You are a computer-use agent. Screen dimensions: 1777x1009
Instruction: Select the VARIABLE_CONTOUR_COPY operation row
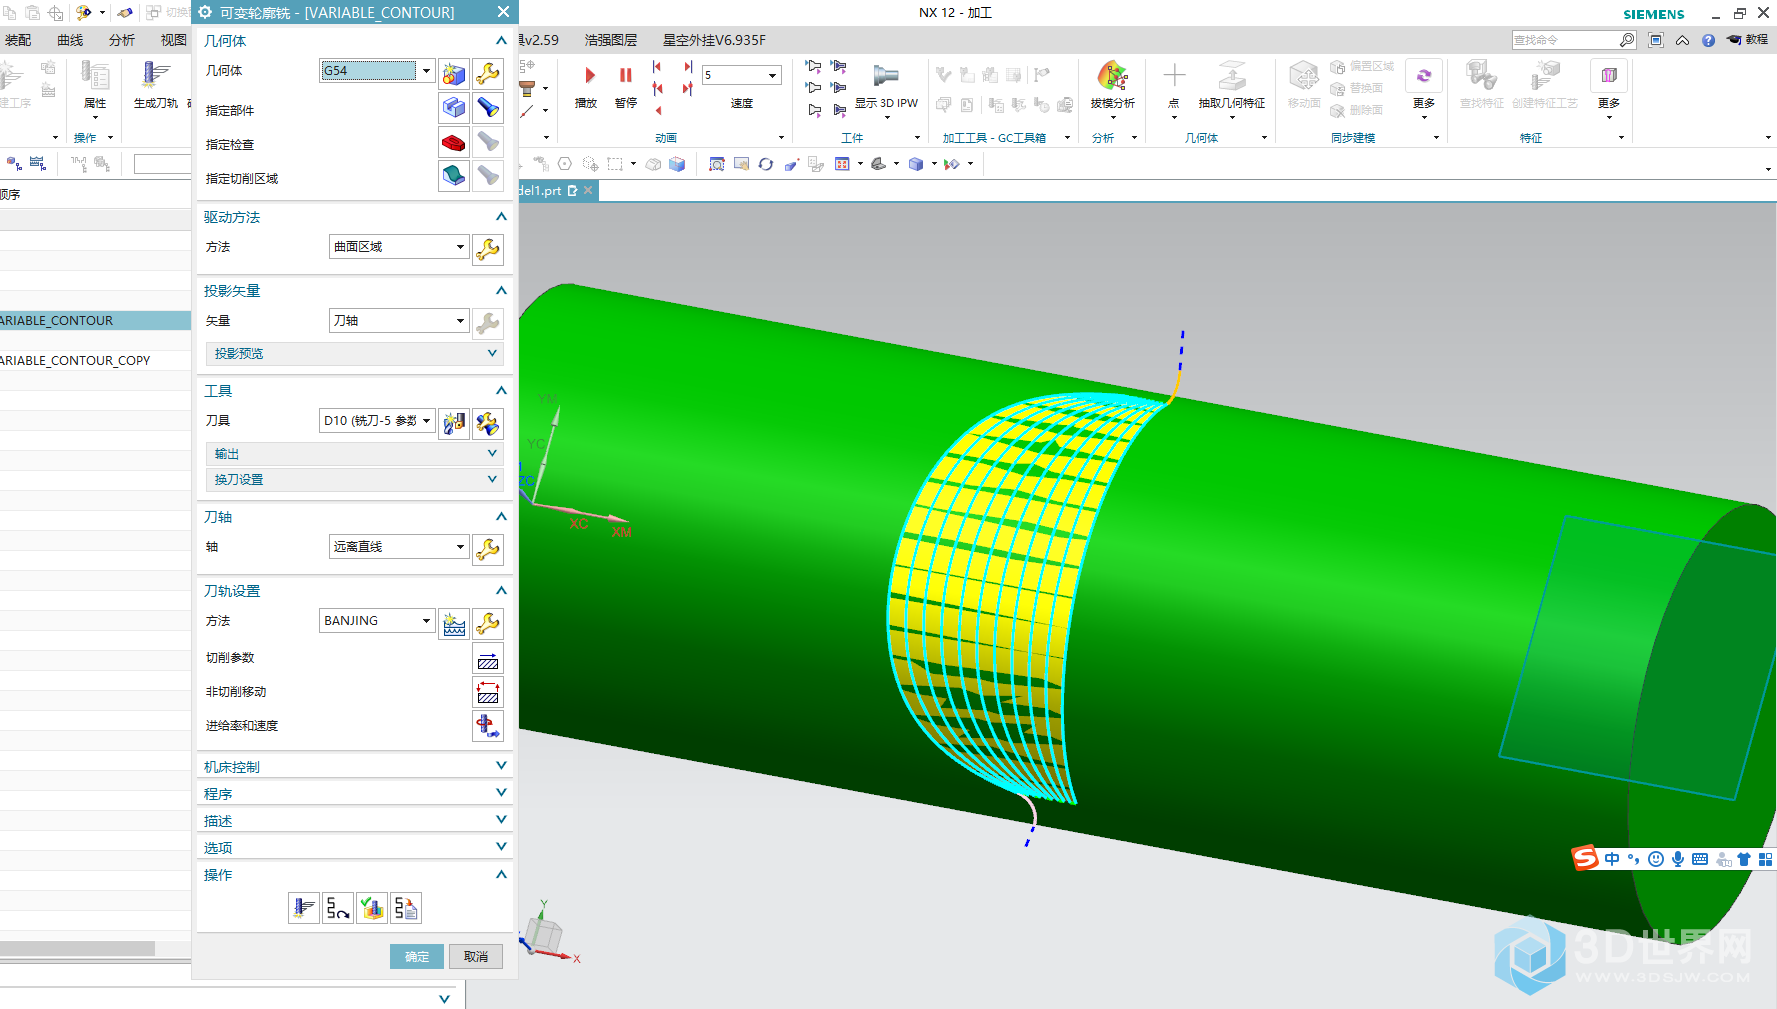click(x=95, y=360)
